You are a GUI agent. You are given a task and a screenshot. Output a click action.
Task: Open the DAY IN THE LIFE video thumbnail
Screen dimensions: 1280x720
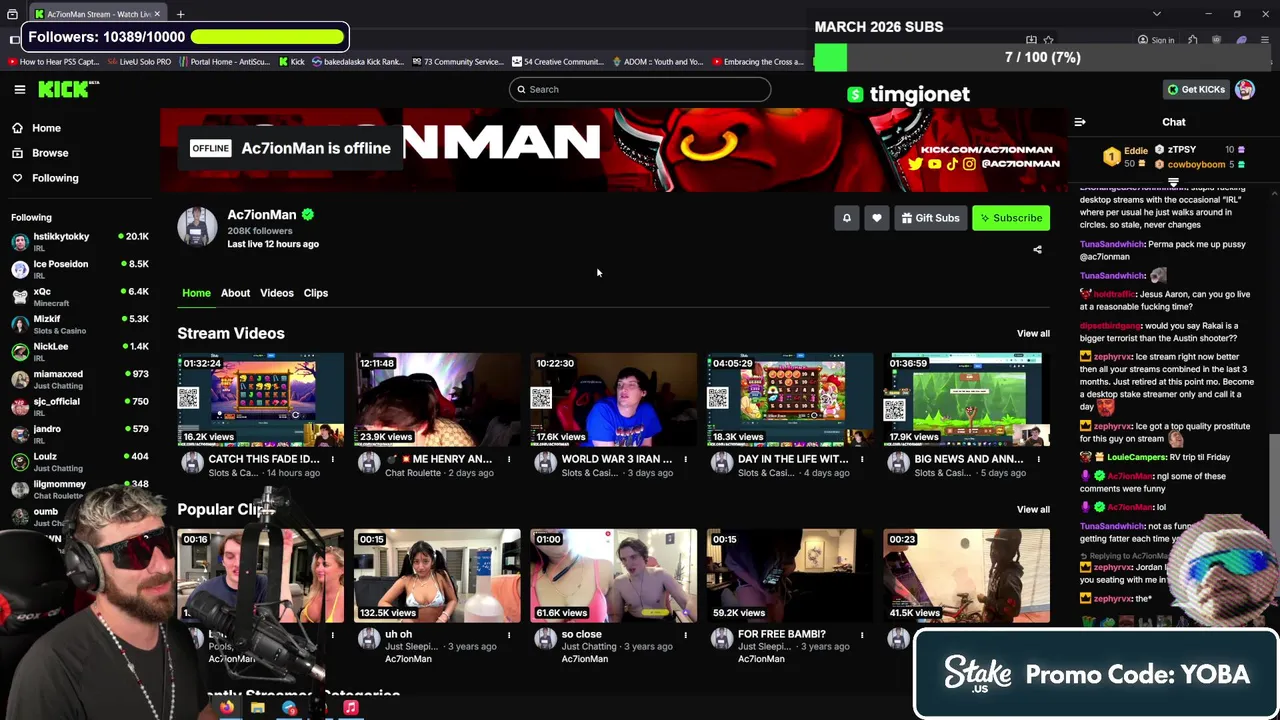pyautogui.click(x=790, y=399)
